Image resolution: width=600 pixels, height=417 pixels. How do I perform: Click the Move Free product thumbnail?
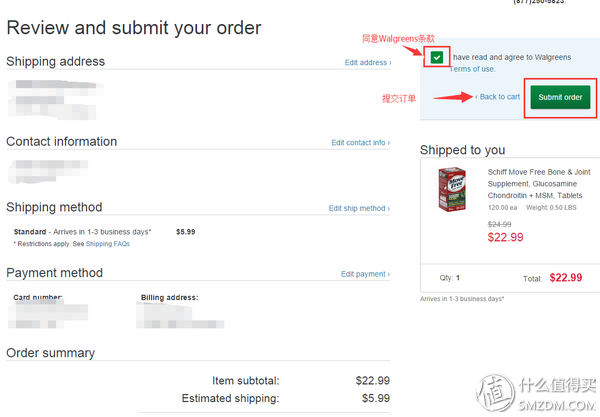point(452,189)
